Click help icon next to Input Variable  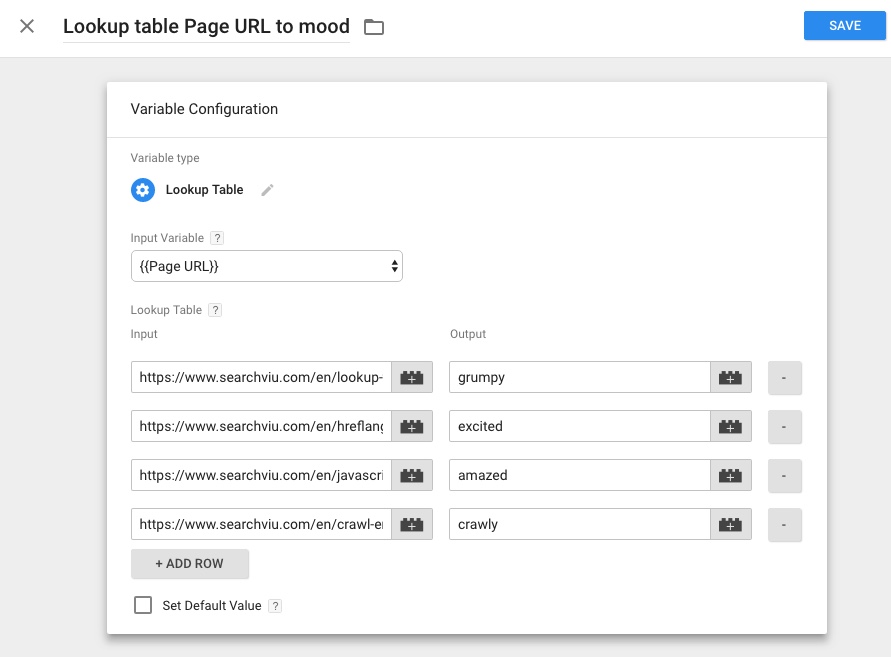pyautogui.click(x=217, y=238)
